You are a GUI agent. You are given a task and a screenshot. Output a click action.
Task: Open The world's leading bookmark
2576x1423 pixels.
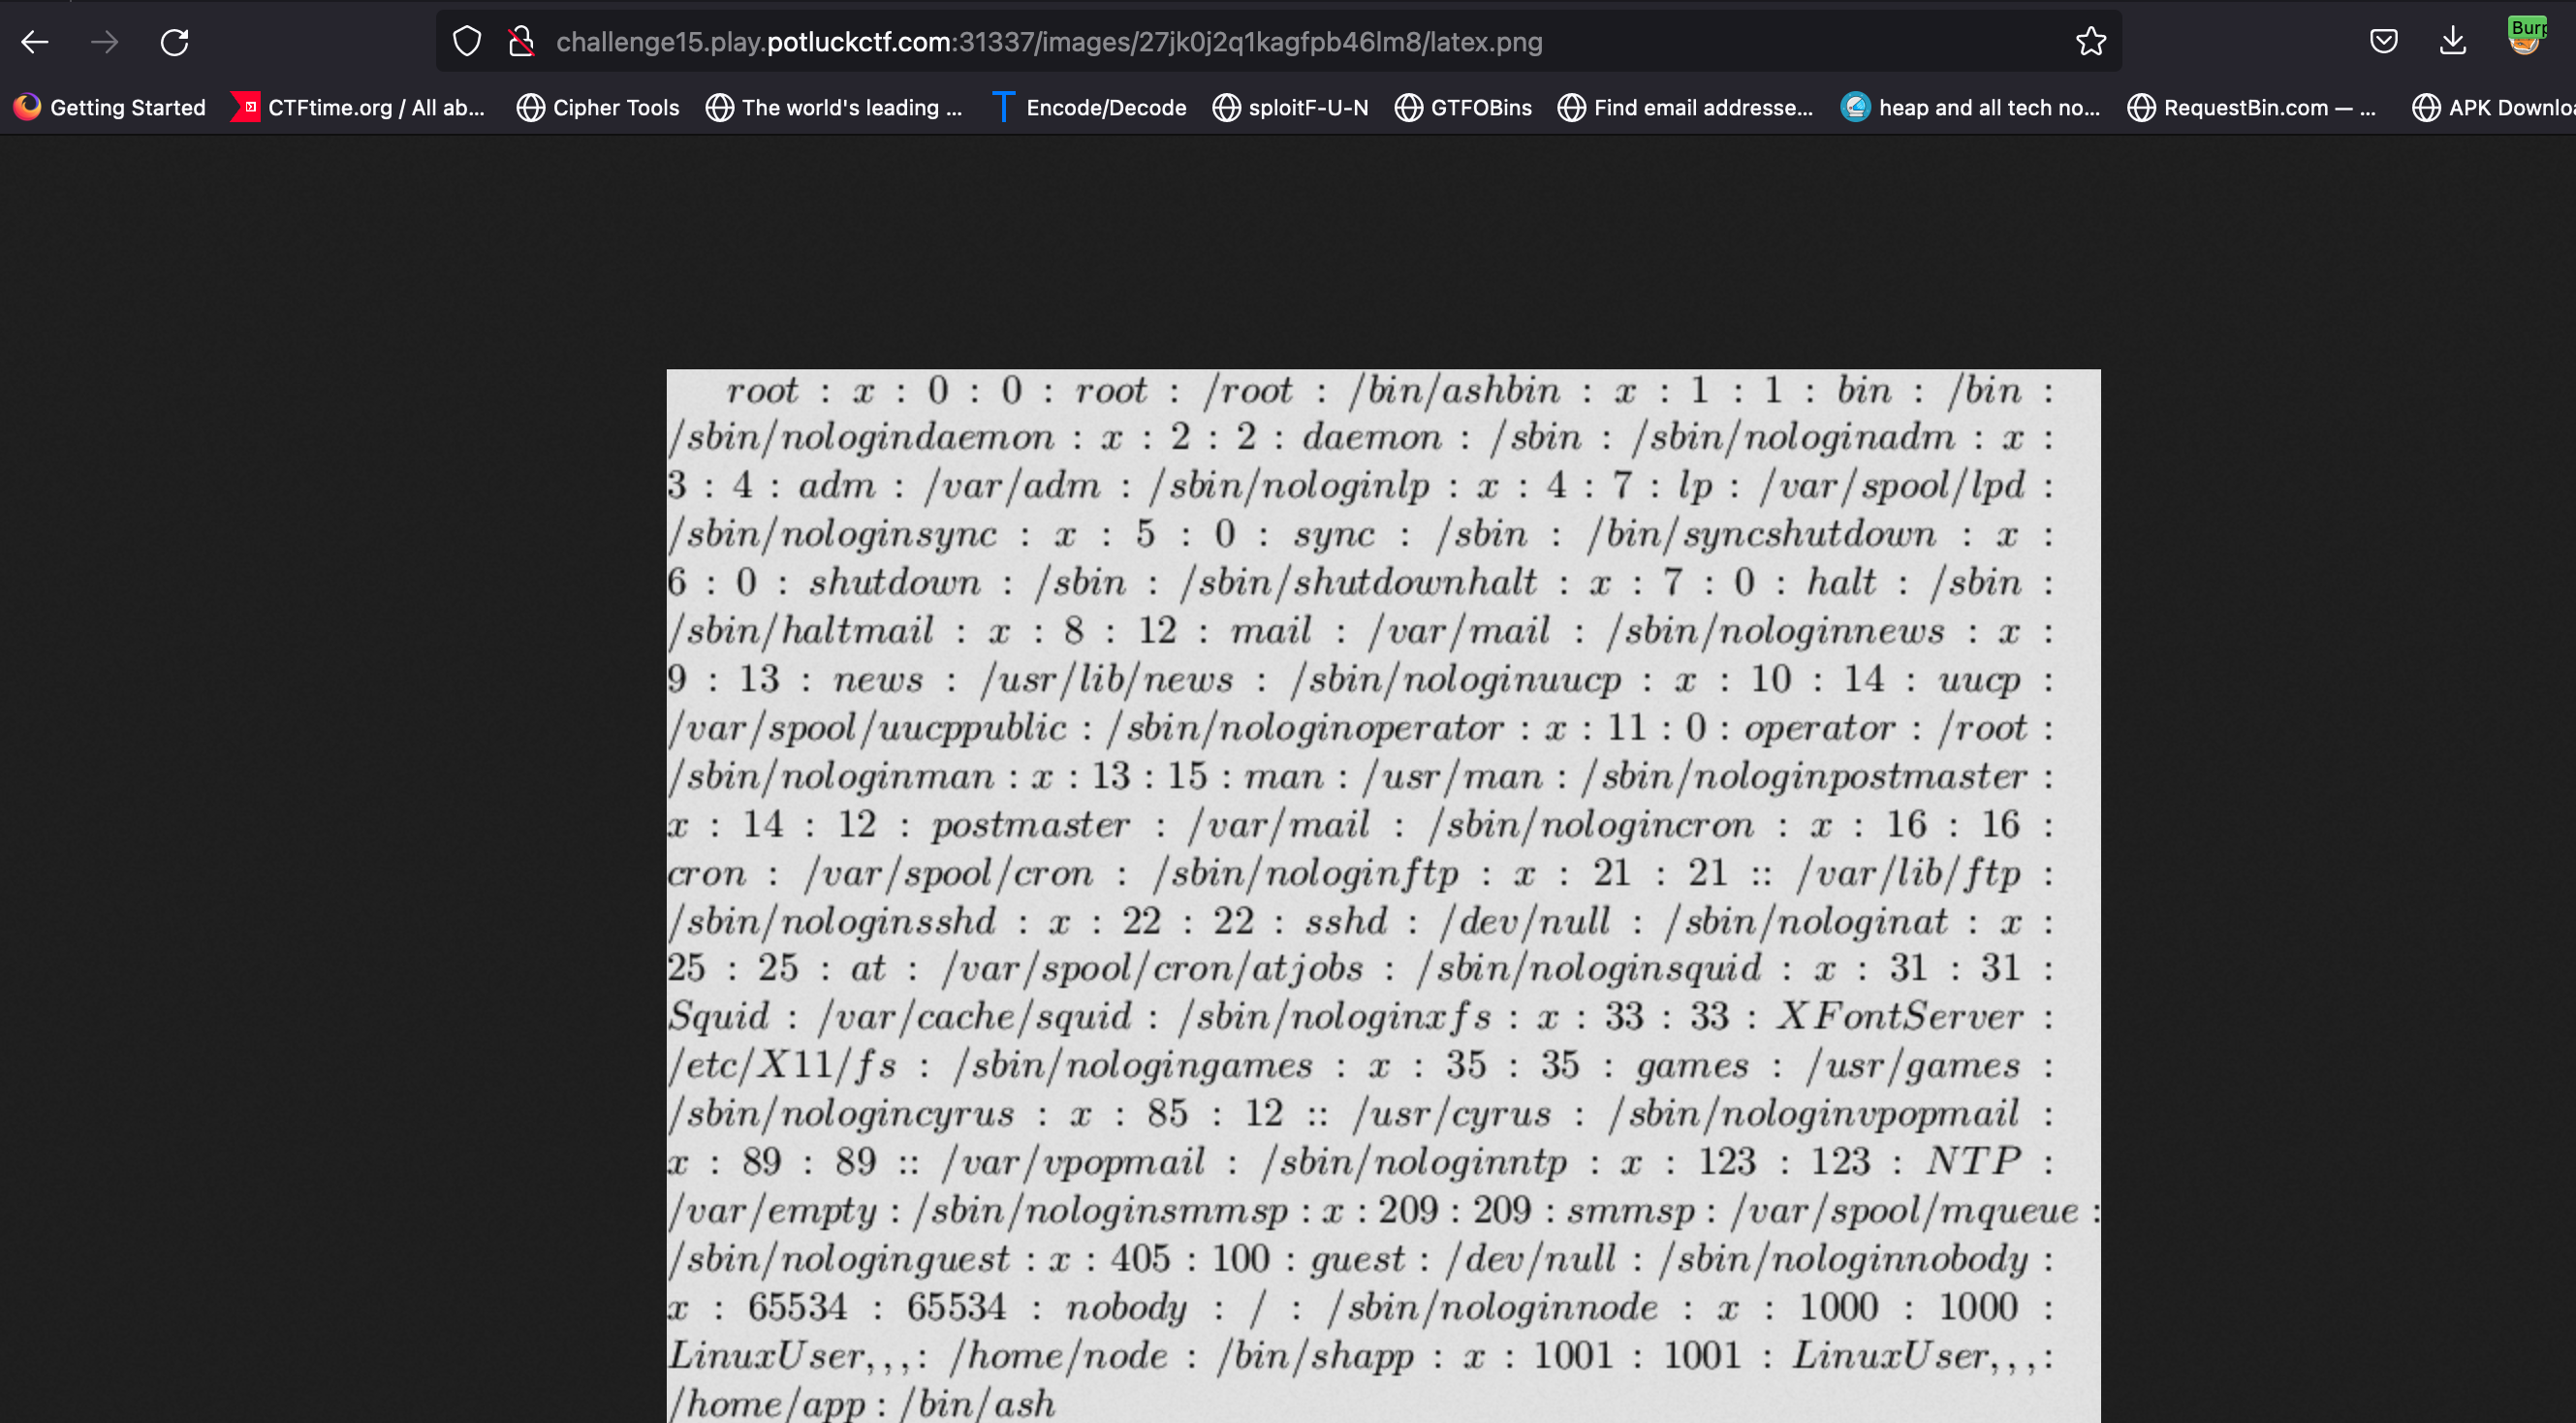834,107
